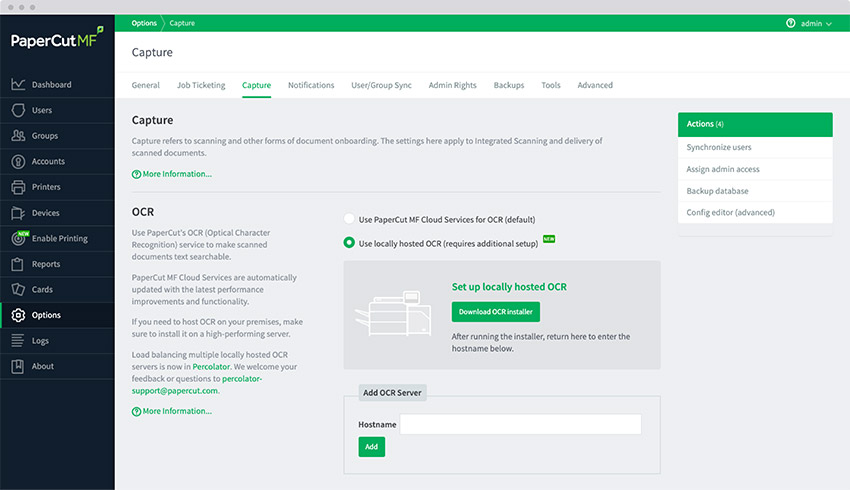This screenshot has height=490, width=850.
Task: Open the Capture tab
Action: pyautogui.click(x=256, y=85)
